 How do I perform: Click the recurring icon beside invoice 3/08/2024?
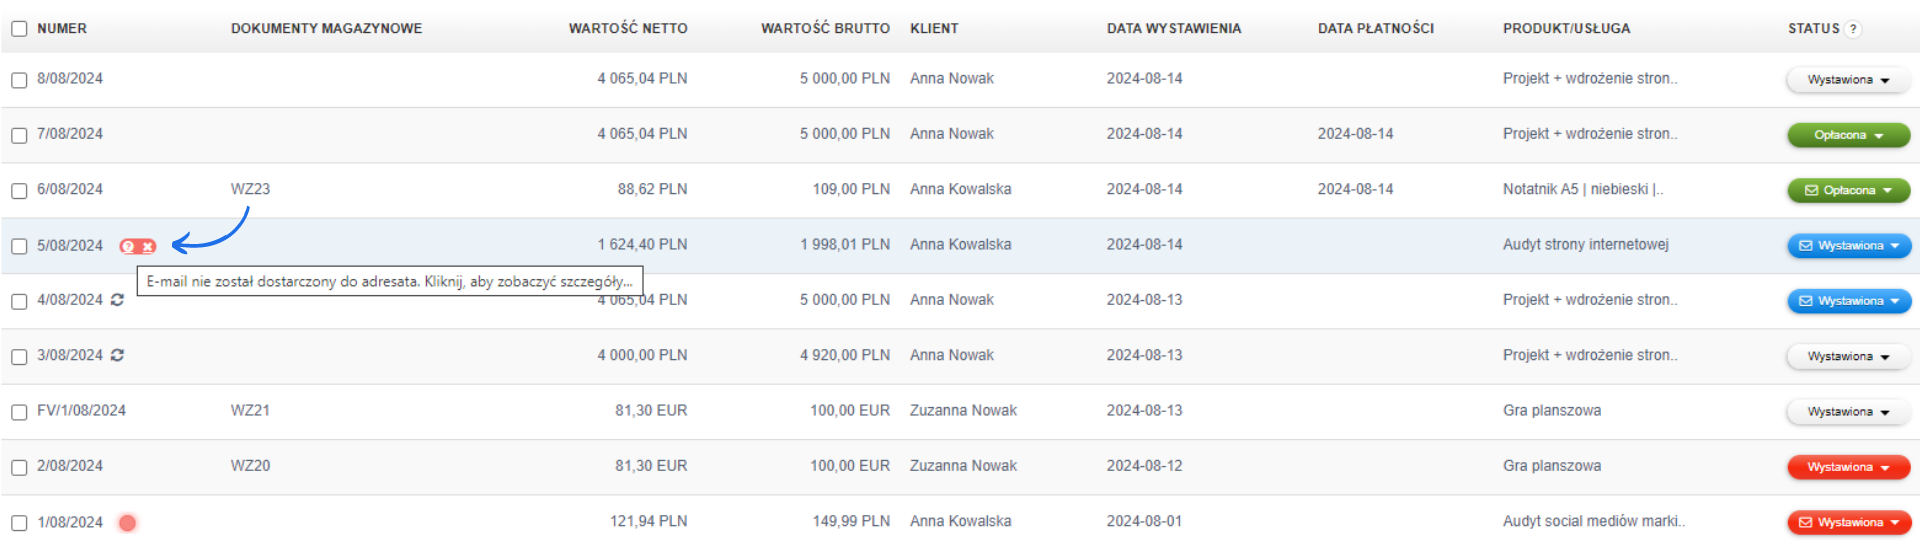click(x=117, y=355)
